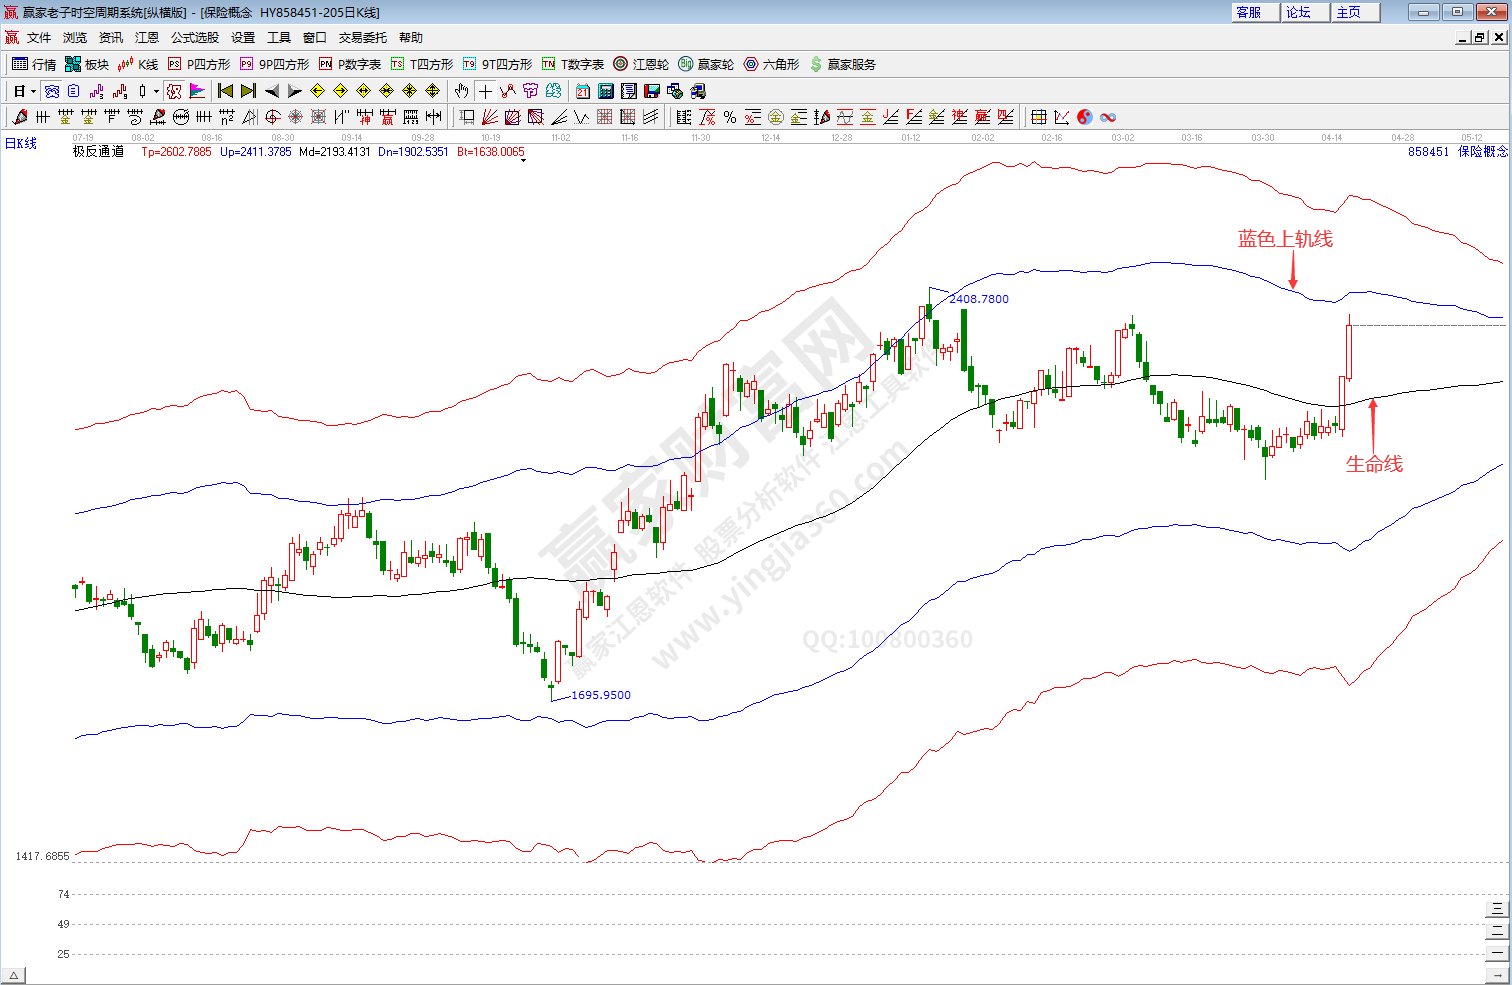
Task: Click the K线 candlestick toolbar button
Action: point(138,64)
